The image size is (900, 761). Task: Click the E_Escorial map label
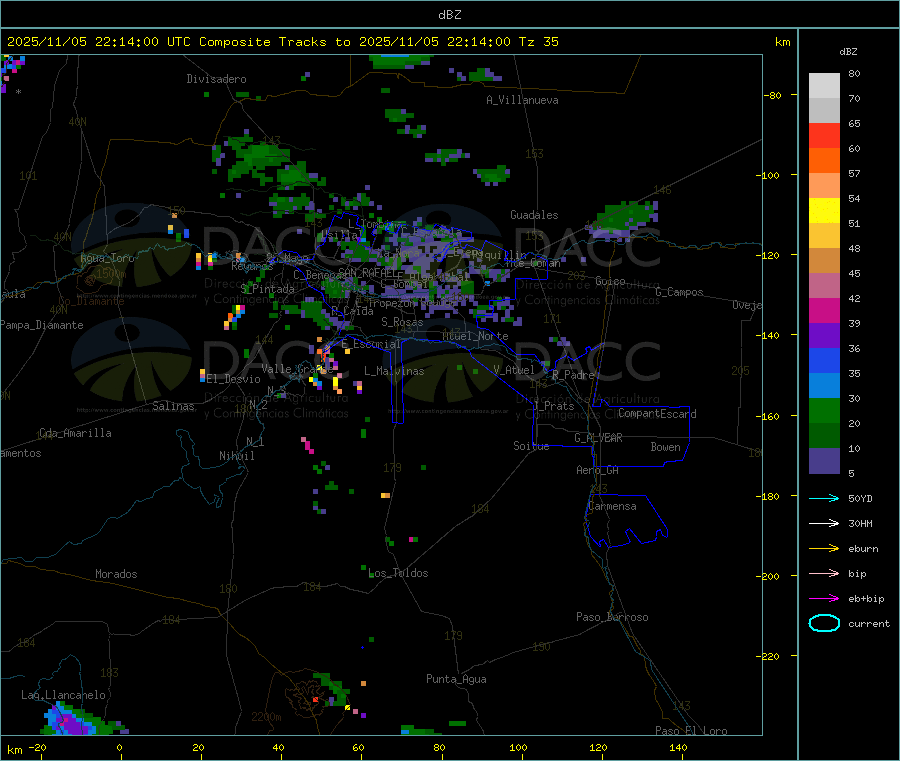tap(371, 344)
